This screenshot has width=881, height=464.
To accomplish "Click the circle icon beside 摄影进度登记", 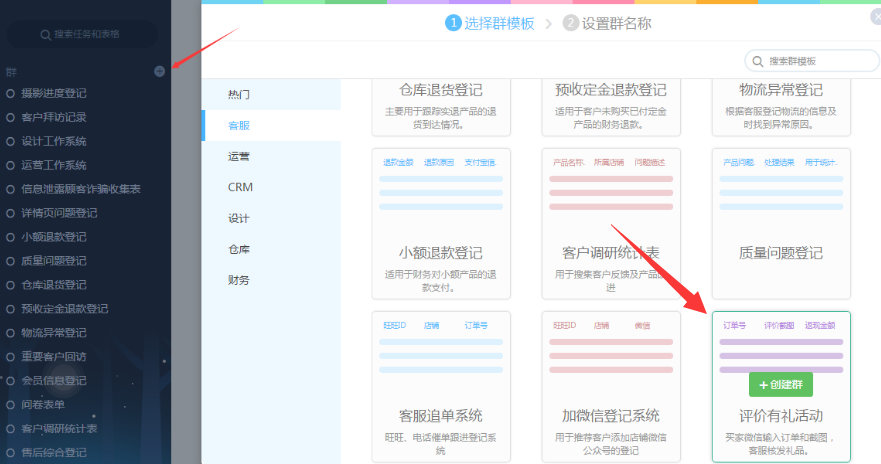I will [10, 94].
